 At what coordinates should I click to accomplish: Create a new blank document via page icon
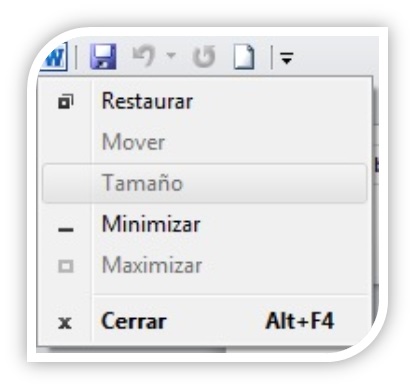click(x=244, y=57)
